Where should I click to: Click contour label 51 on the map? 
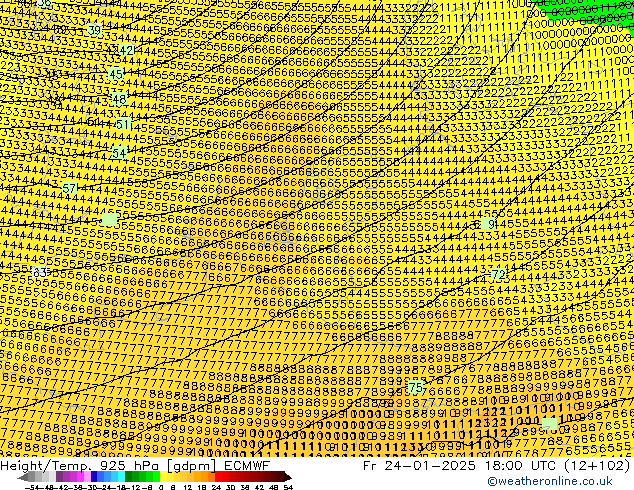coord(123,124)
